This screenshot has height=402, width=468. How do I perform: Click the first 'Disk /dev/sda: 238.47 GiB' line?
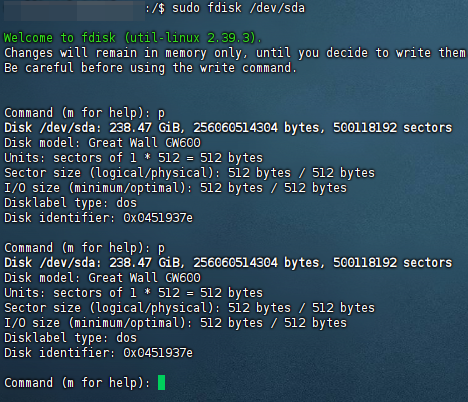coord(228,128)
